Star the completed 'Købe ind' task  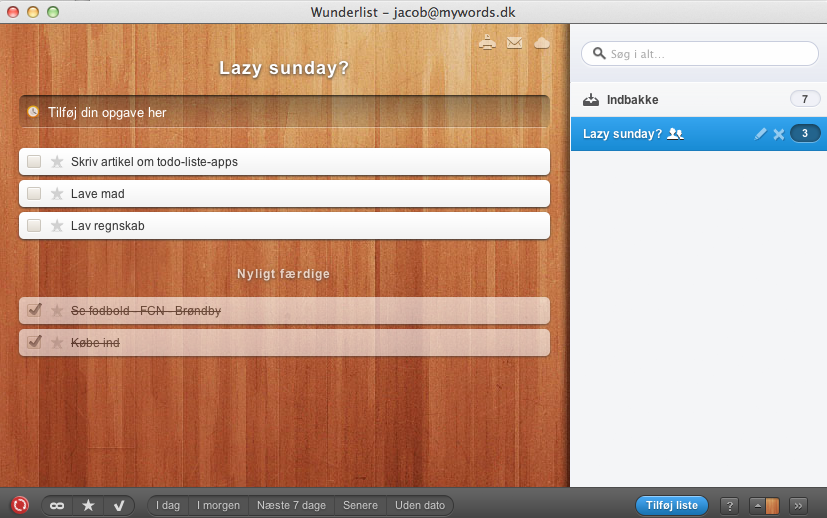click(57, 343)
